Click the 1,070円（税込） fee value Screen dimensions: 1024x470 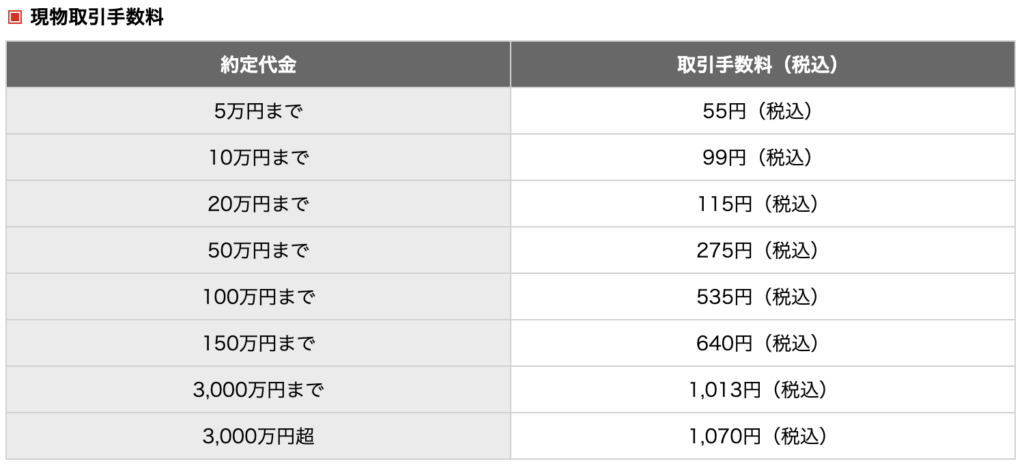coord(760,436)
